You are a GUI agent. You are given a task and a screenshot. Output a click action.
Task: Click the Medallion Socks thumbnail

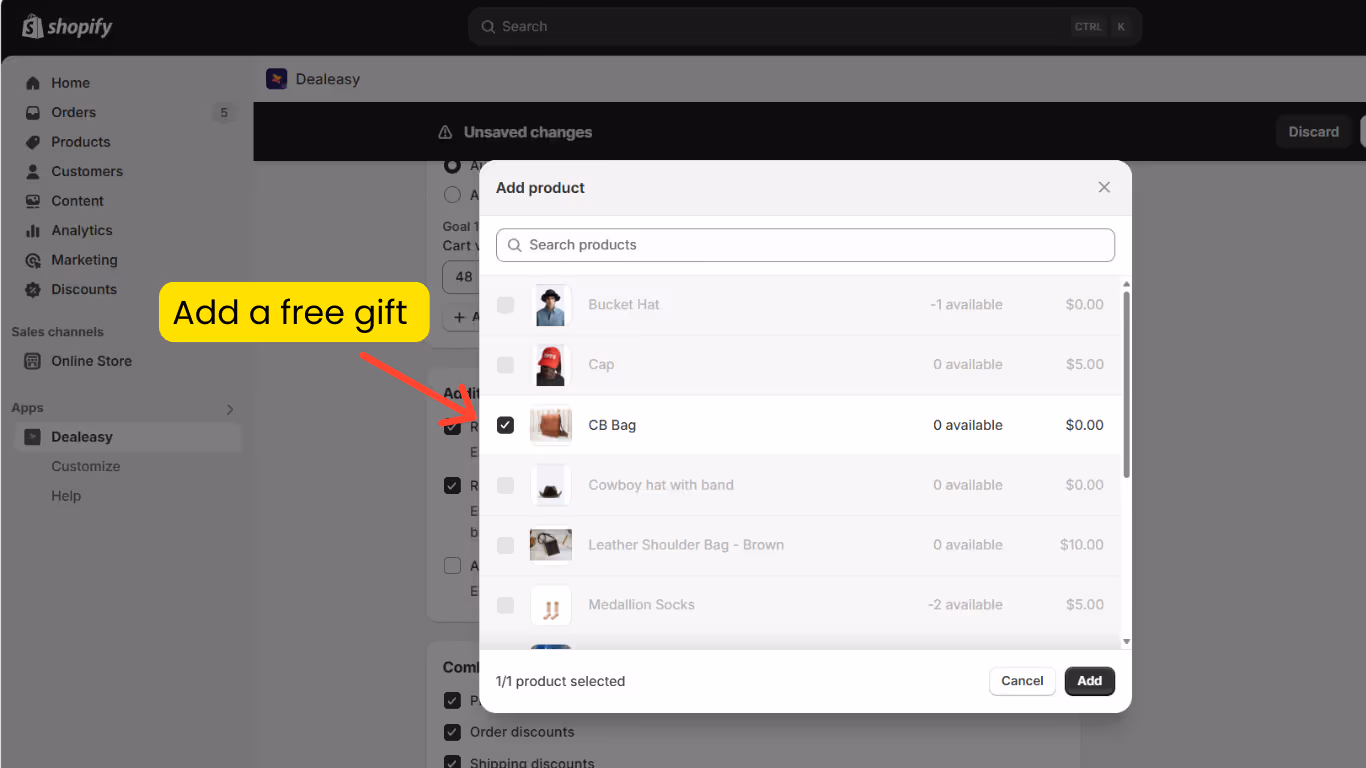[x=550, y=605]
